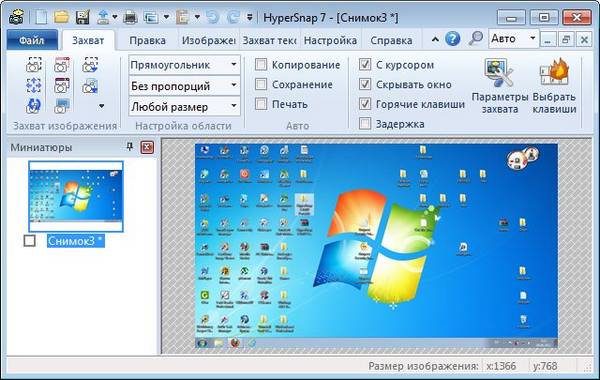Select the Захват ribbon tab
This screenshot has width=600, height=380.
[88, 40]
